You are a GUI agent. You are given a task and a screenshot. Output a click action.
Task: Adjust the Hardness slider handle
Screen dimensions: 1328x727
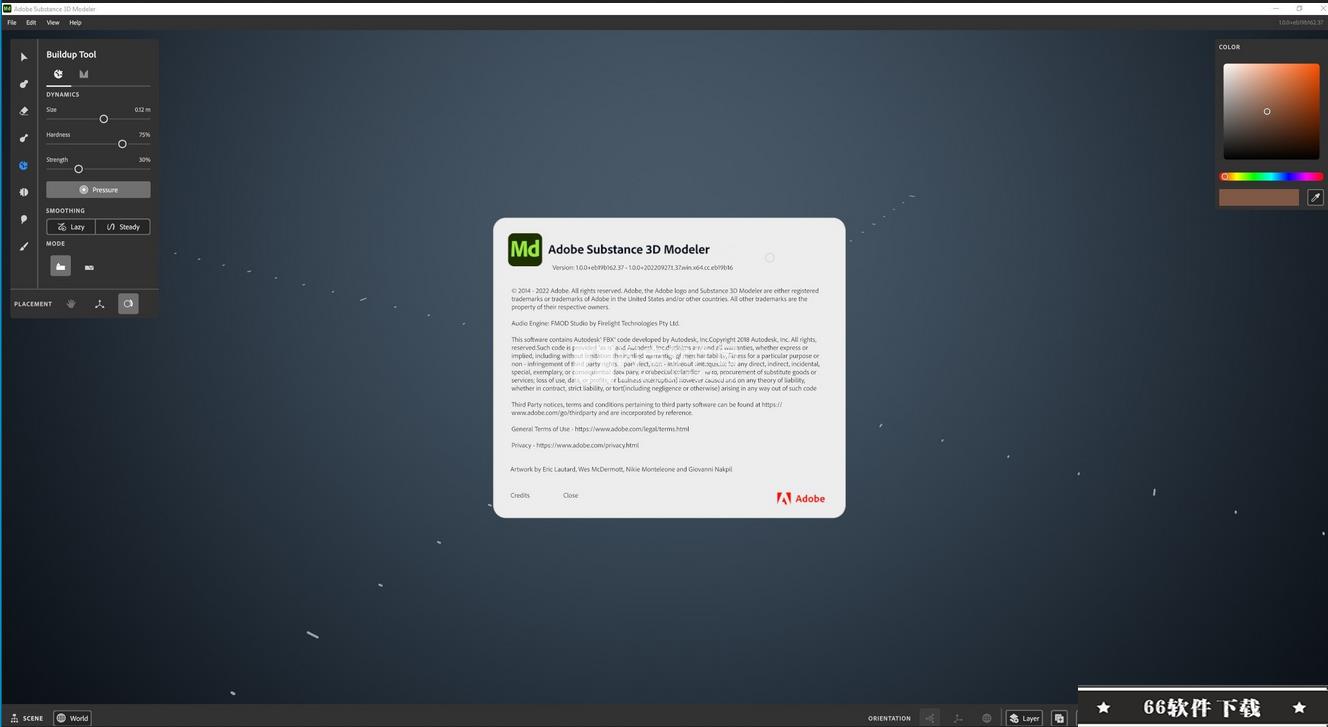coord(122,144)
